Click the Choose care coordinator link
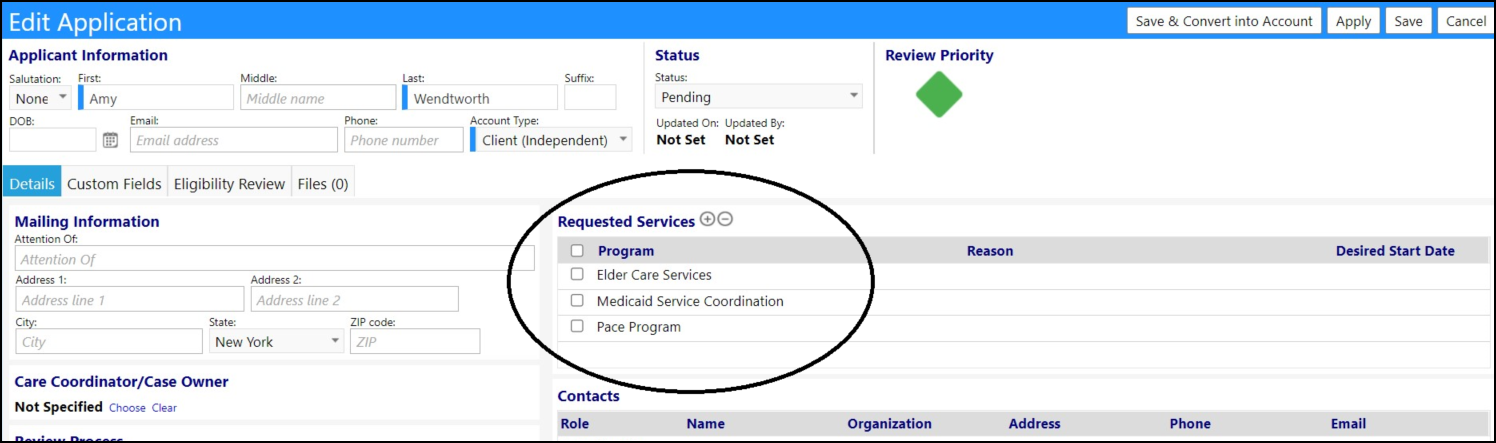1496x443 pixels. pyautogui.click(x=127, y=408)
